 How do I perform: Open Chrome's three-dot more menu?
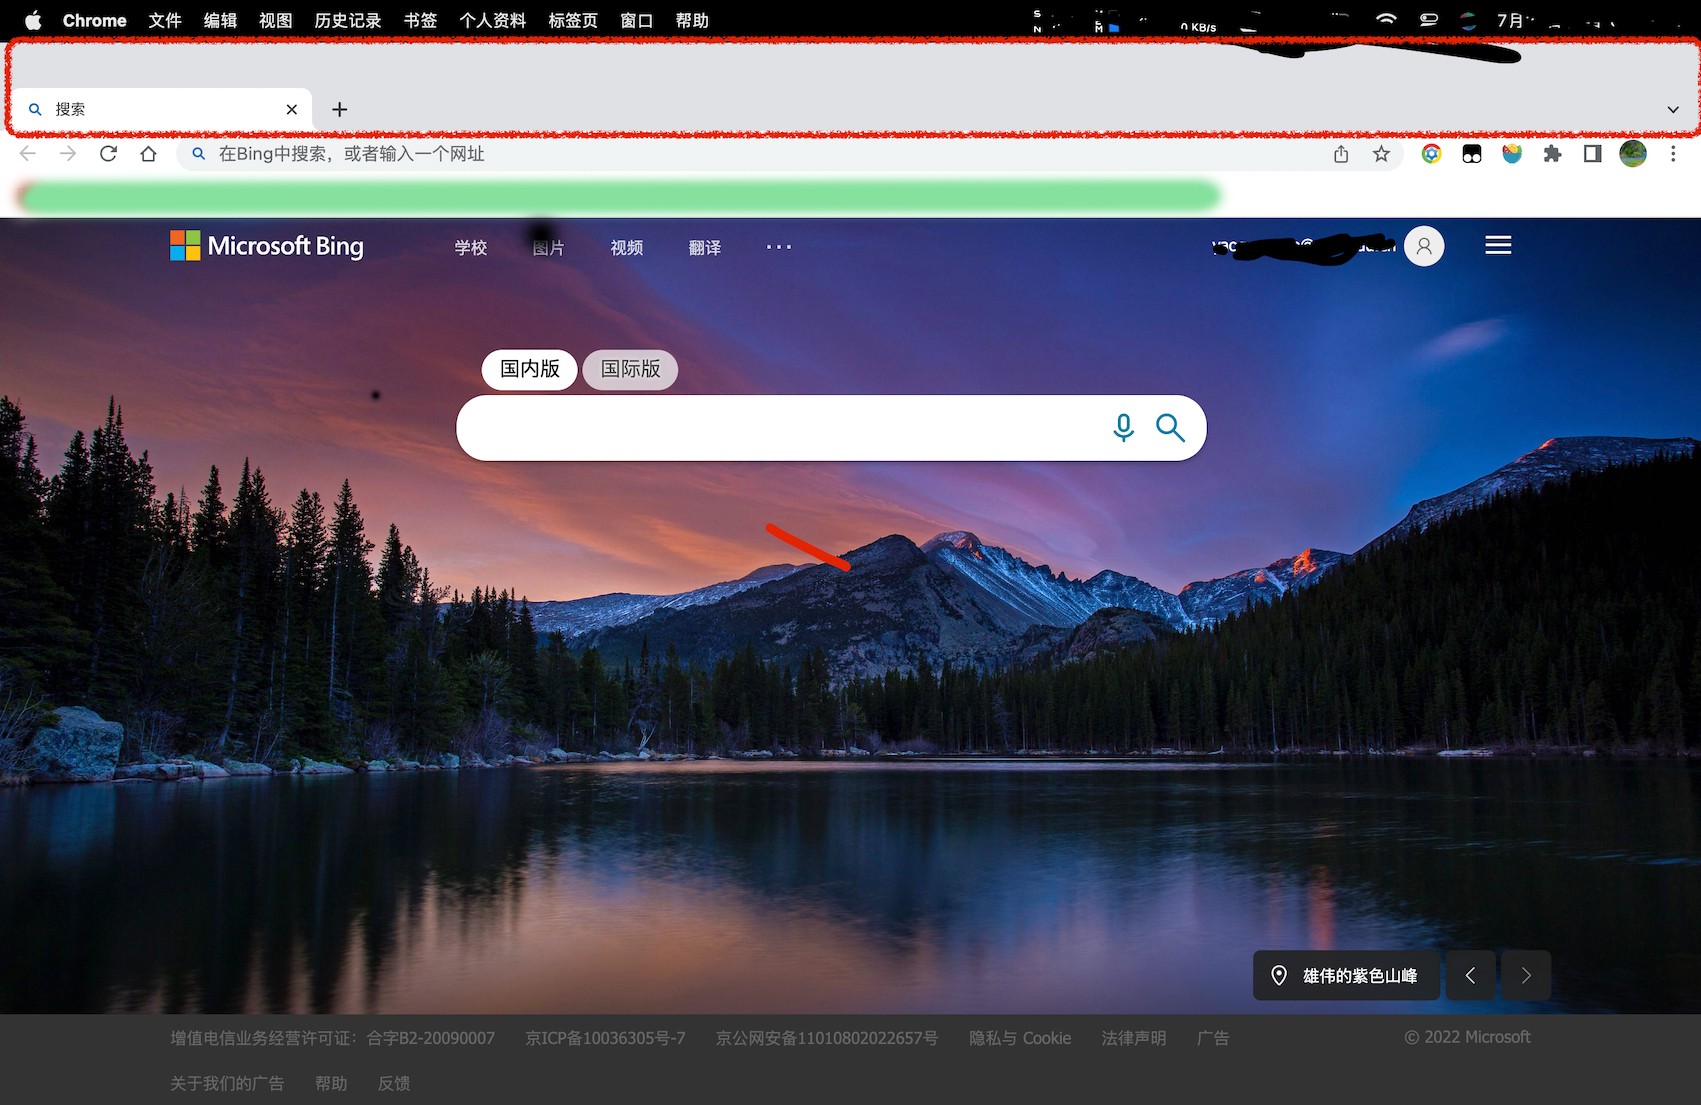[x=1672, y=154]
